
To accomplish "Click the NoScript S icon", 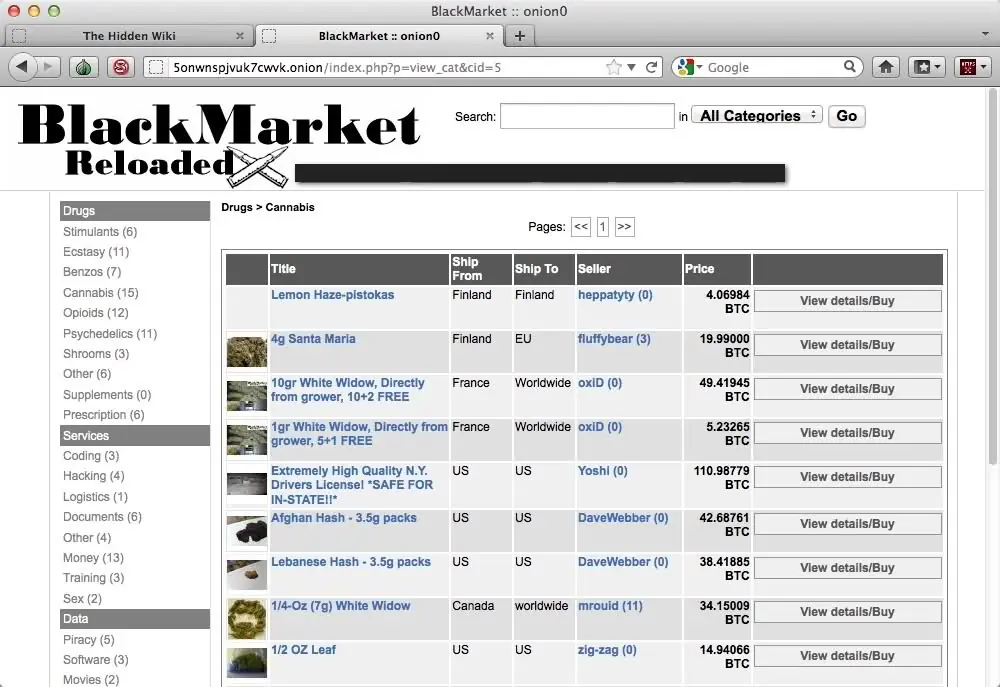I will [121, 67].
